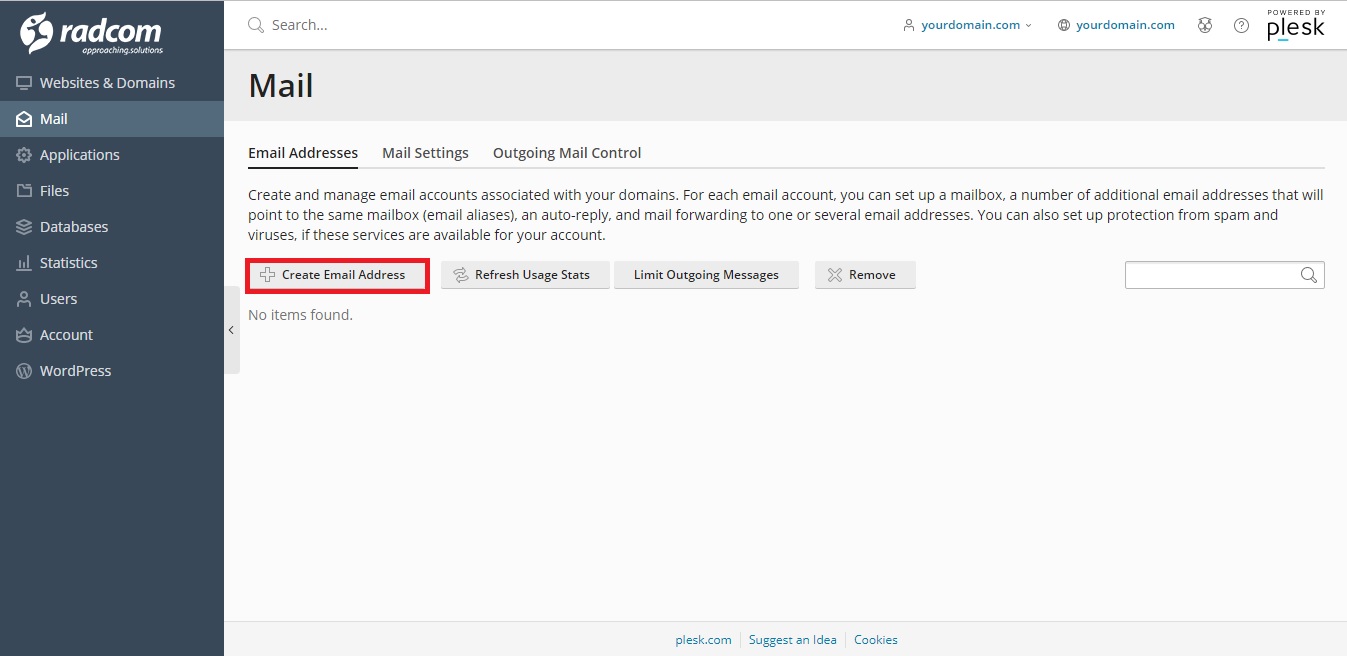Click the magnifier icon in list filter
This screenshot has height=656, width=1347.
(1308, 275)
